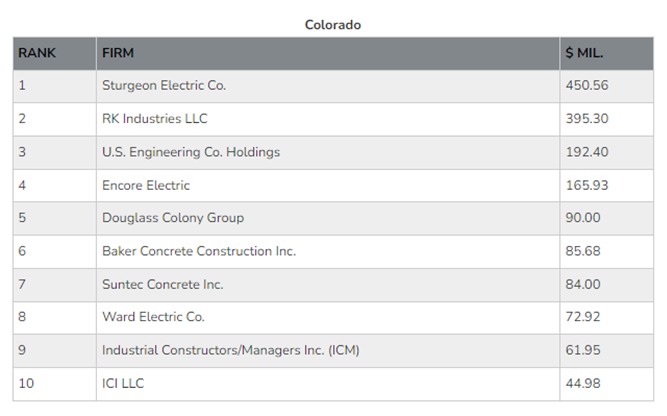Select the Suntec Concrete Inc. cell
Viewport: 667px width, 416px height.
[163, 284]
